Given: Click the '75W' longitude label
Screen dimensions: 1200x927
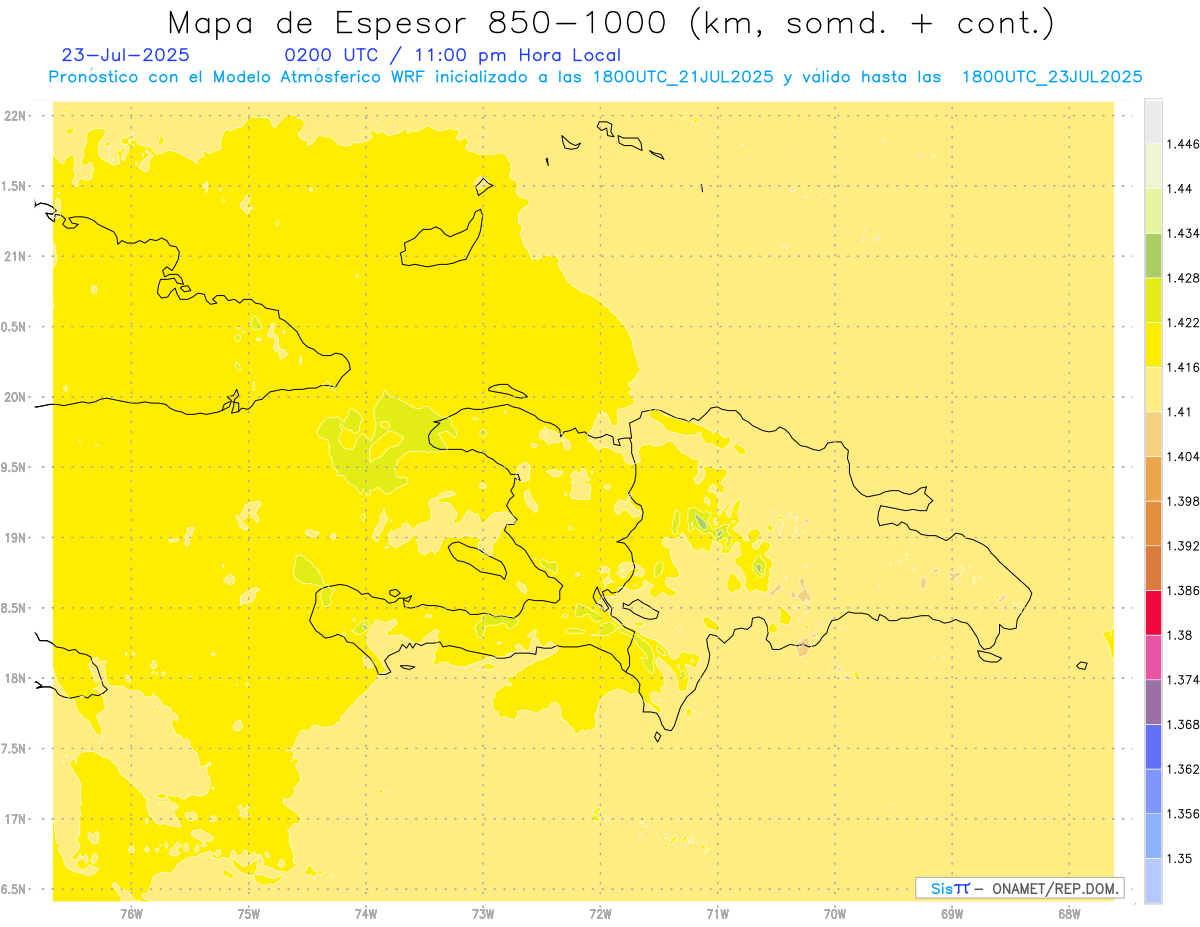Looking at the screenshot, I should coord(249,914).
